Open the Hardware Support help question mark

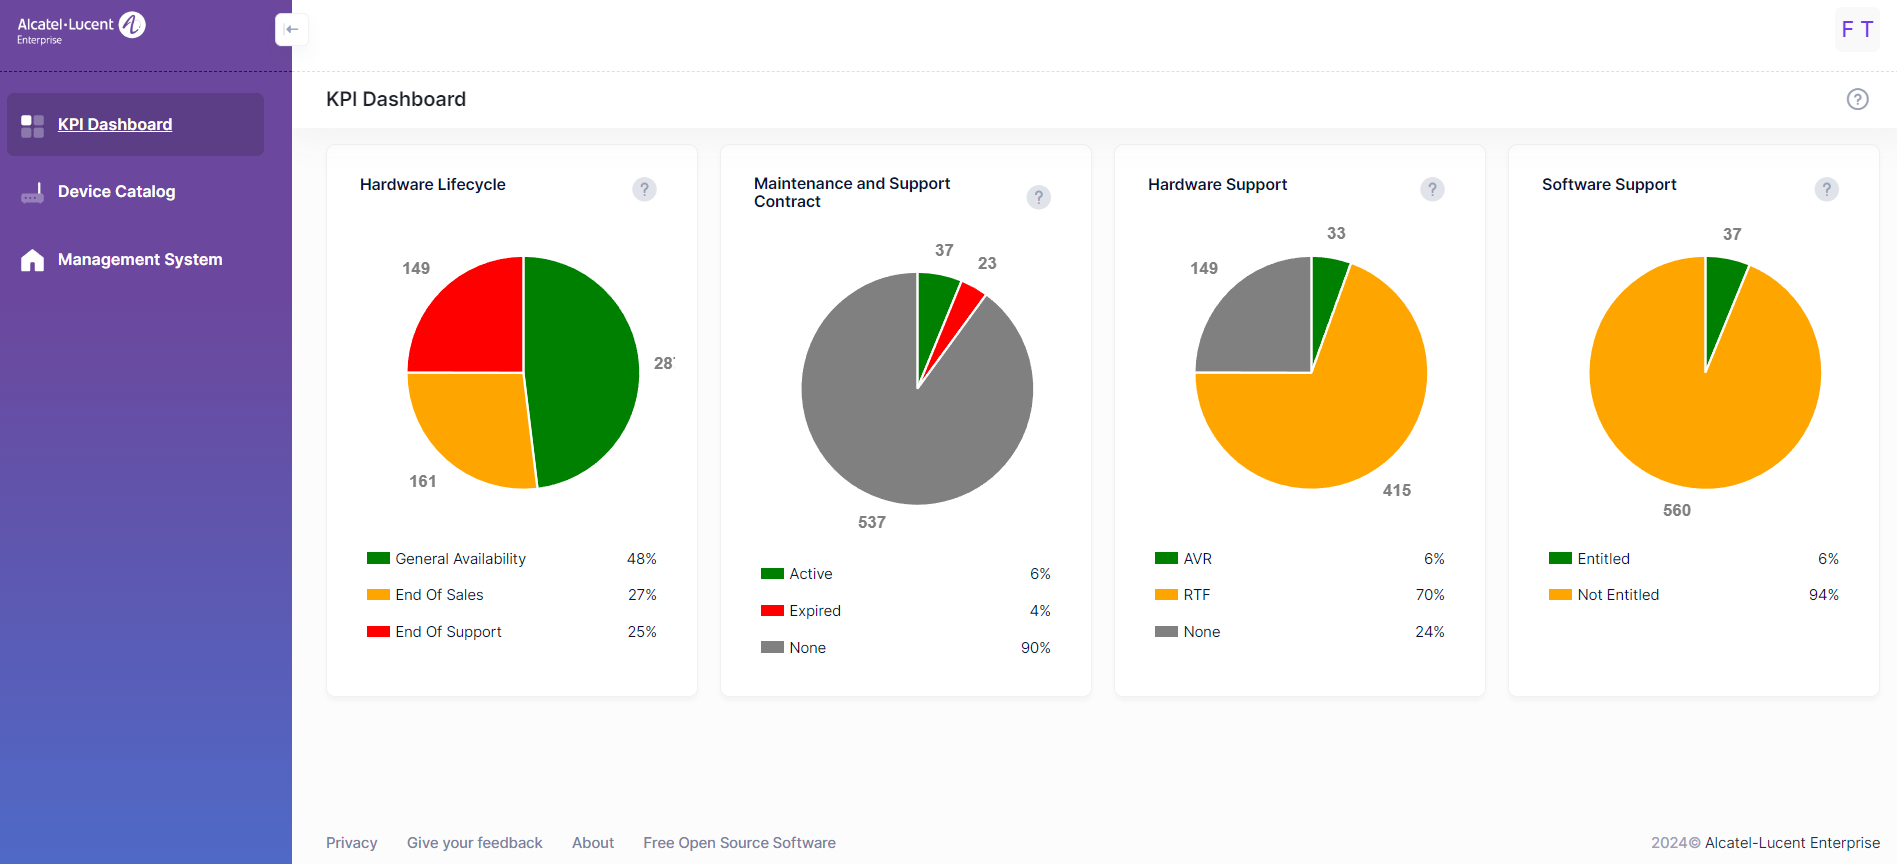click(x=1432, y=189)
